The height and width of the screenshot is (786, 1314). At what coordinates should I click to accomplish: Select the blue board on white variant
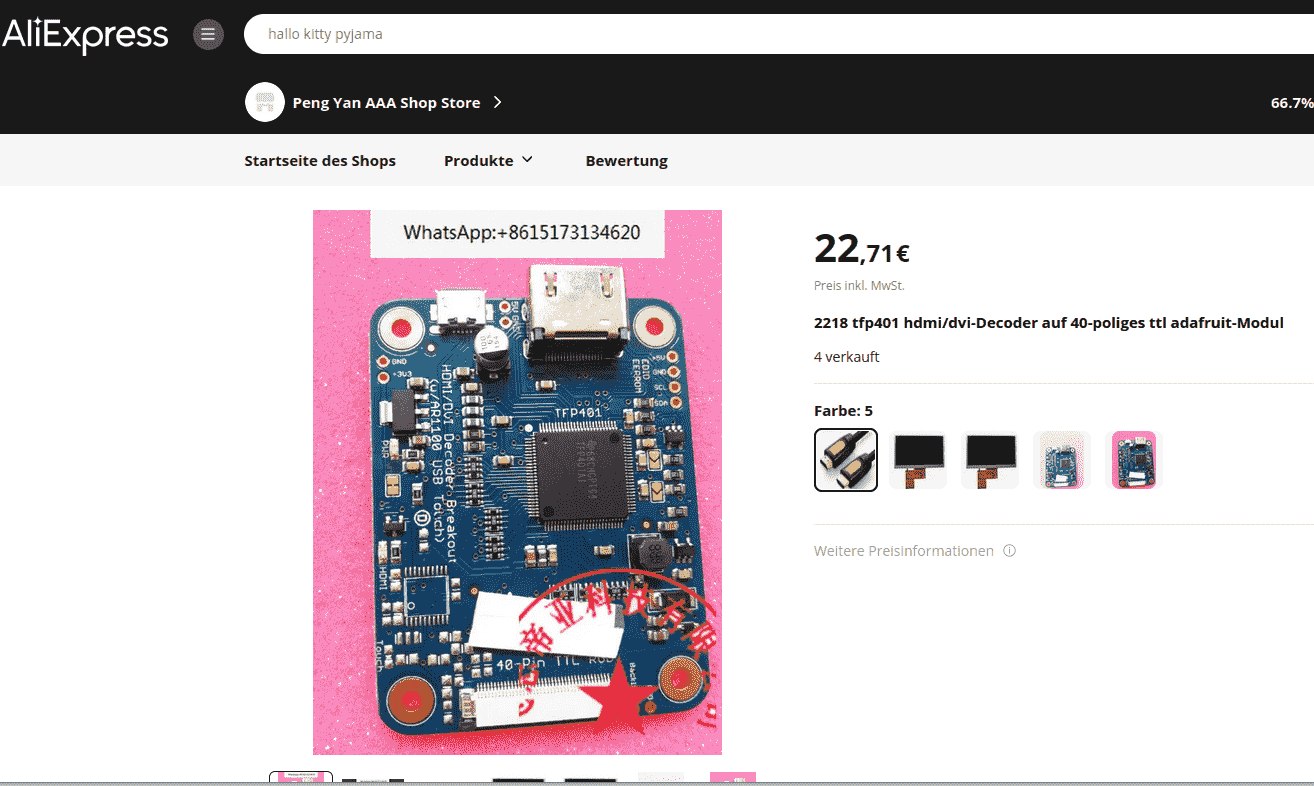click(x=1062, y=460)
